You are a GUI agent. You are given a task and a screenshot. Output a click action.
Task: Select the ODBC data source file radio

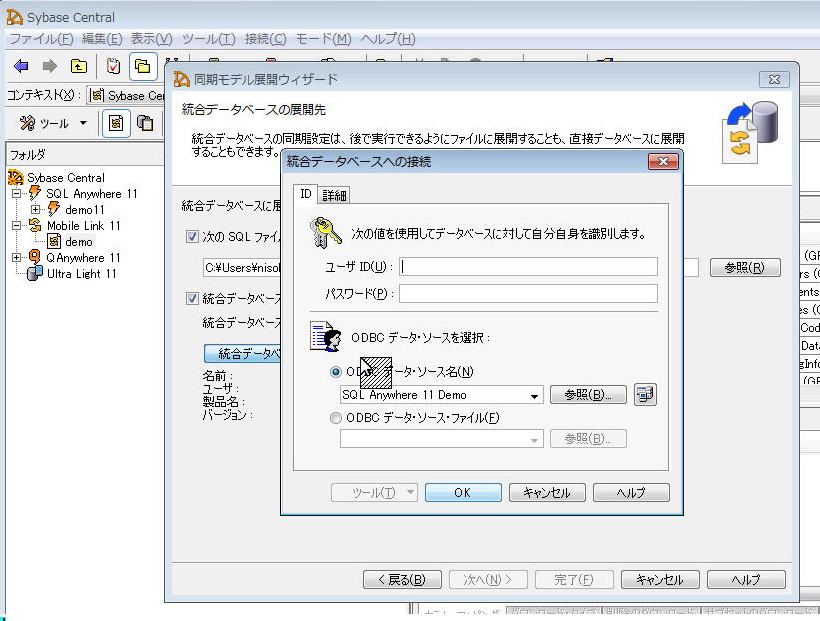point(336,418)
